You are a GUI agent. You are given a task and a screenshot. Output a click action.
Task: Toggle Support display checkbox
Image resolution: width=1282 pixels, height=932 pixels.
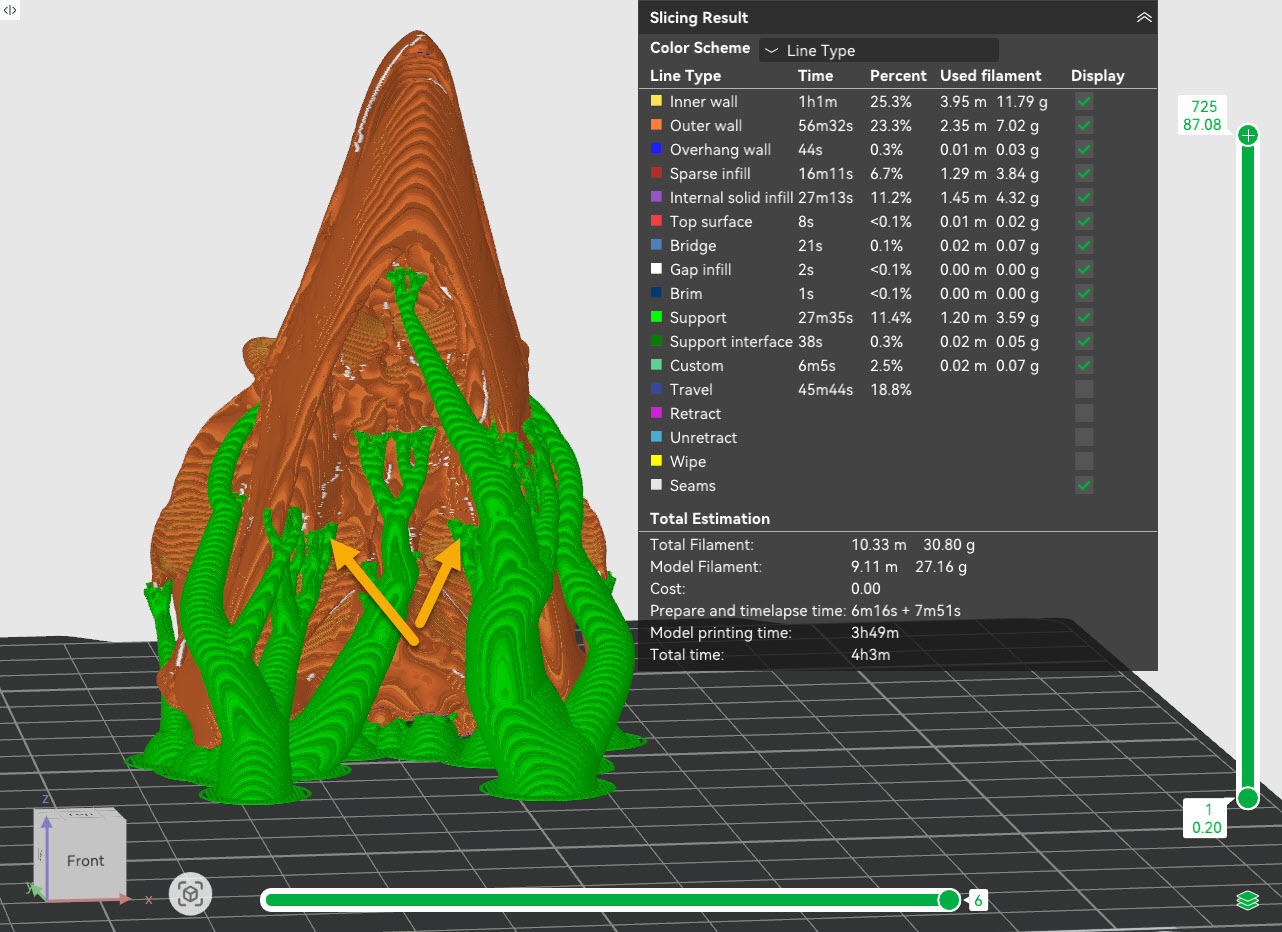pyautogui.click(x=1084, y=317)
